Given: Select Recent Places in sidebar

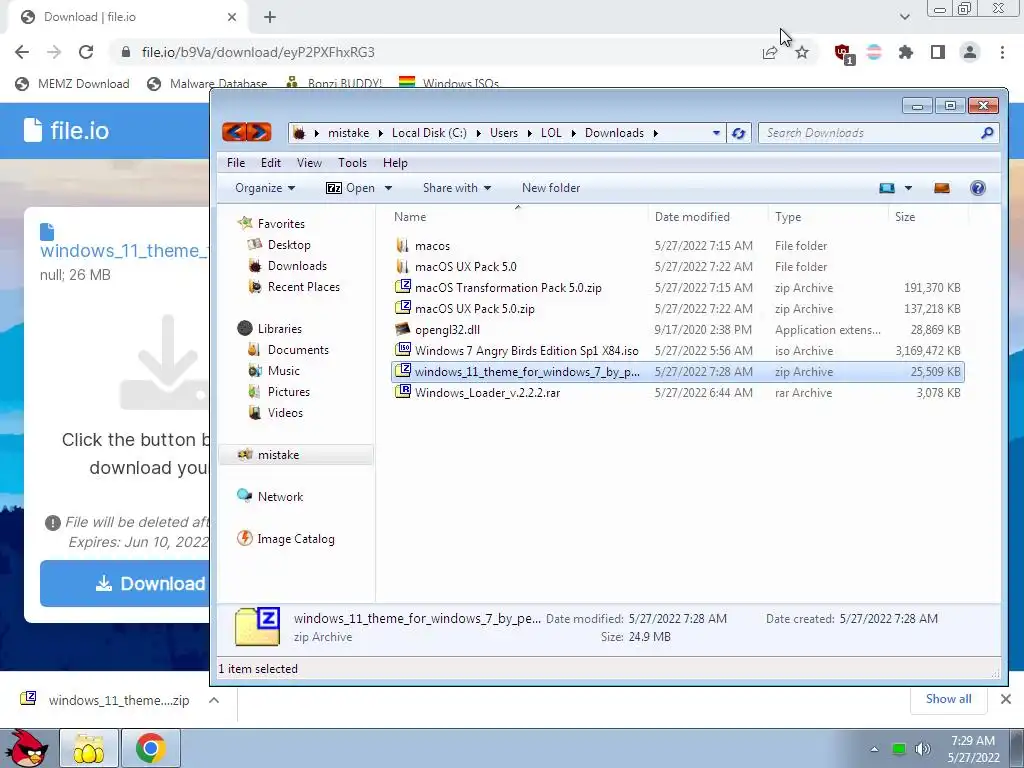Looking at the screenshot, I should click(294, 287).
